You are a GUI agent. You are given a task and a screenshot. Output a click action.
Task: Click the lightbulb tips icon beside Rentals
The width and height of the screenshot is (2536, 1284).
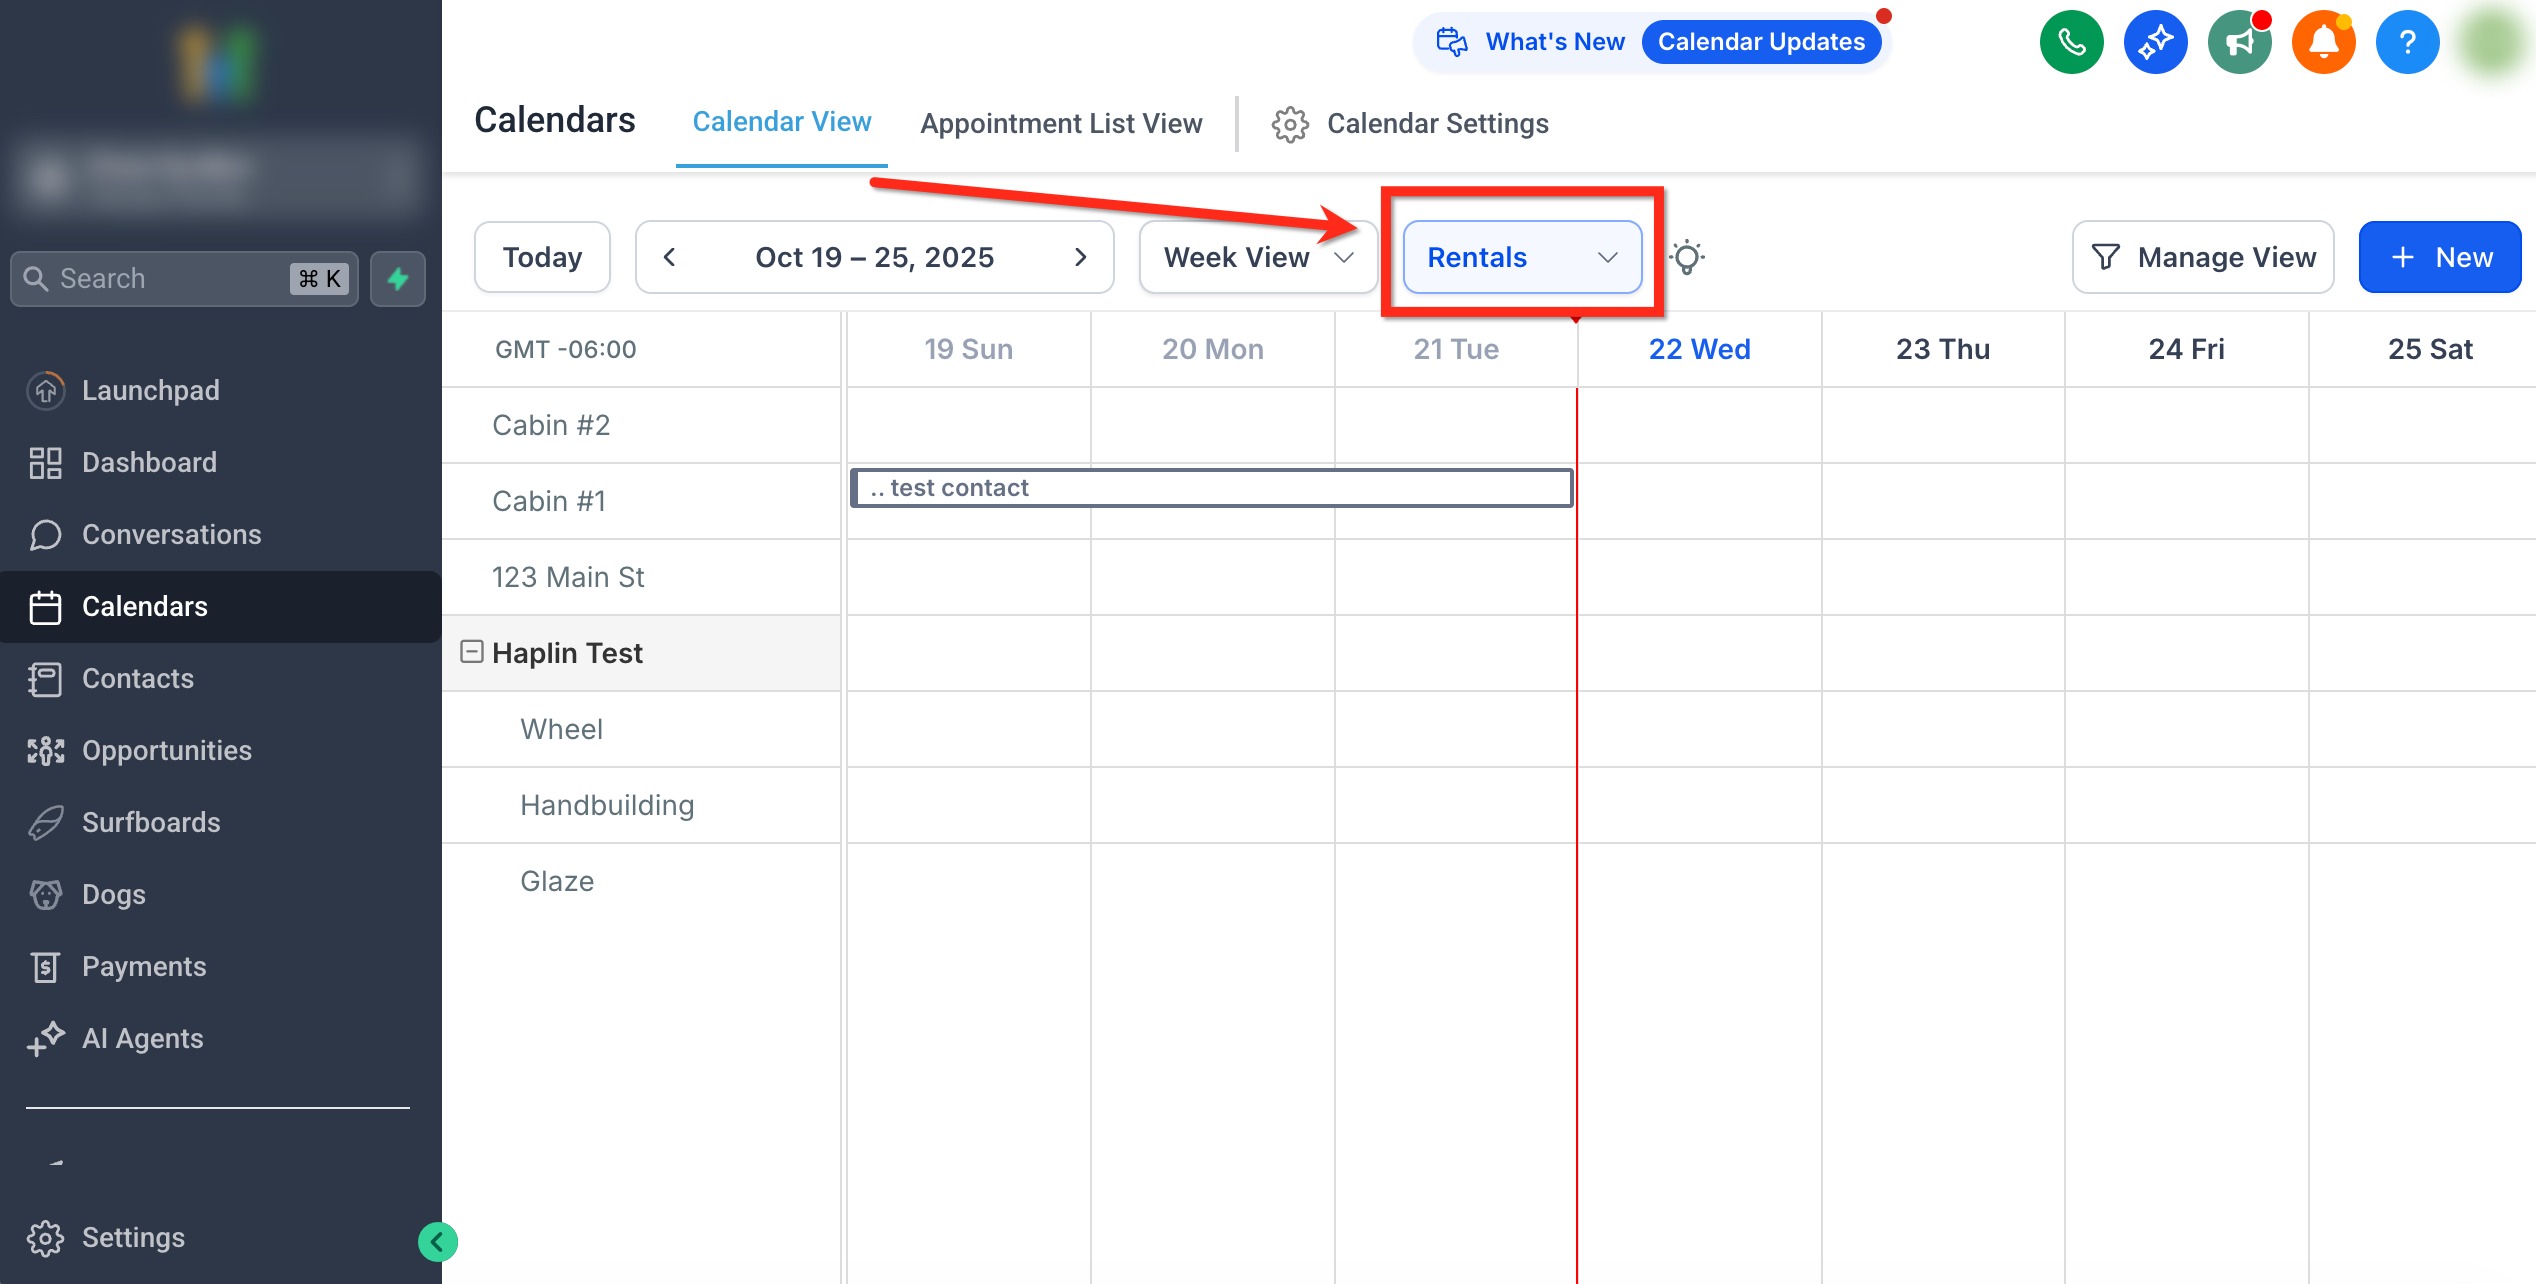(x=1687, y=257)
